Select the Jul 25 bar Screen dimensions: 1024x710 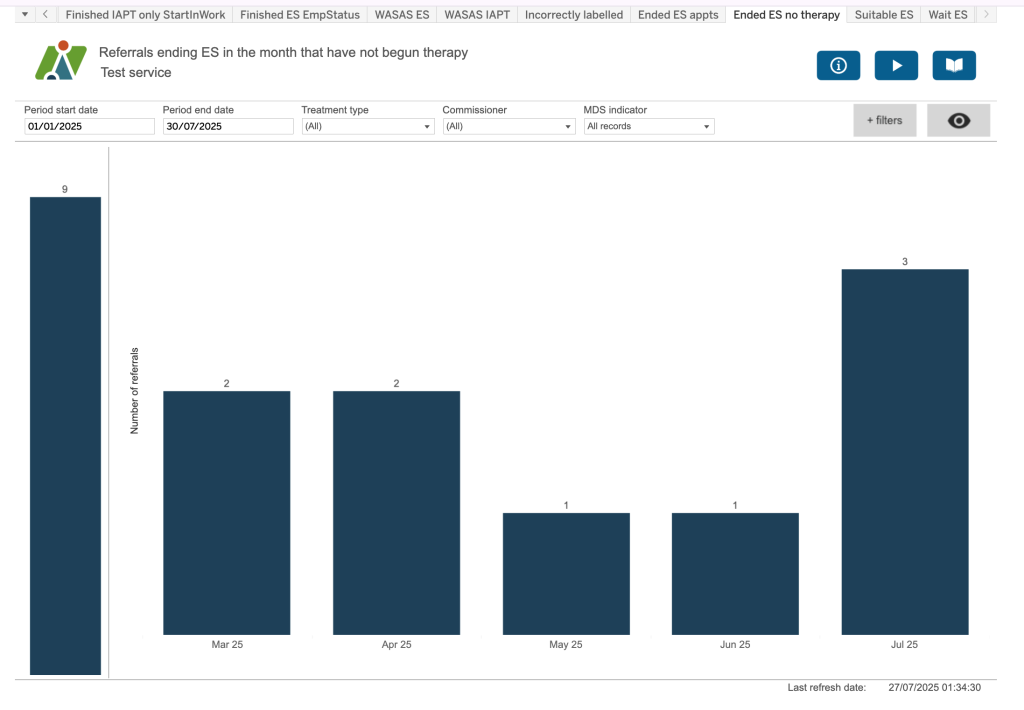tap(904, 451)
